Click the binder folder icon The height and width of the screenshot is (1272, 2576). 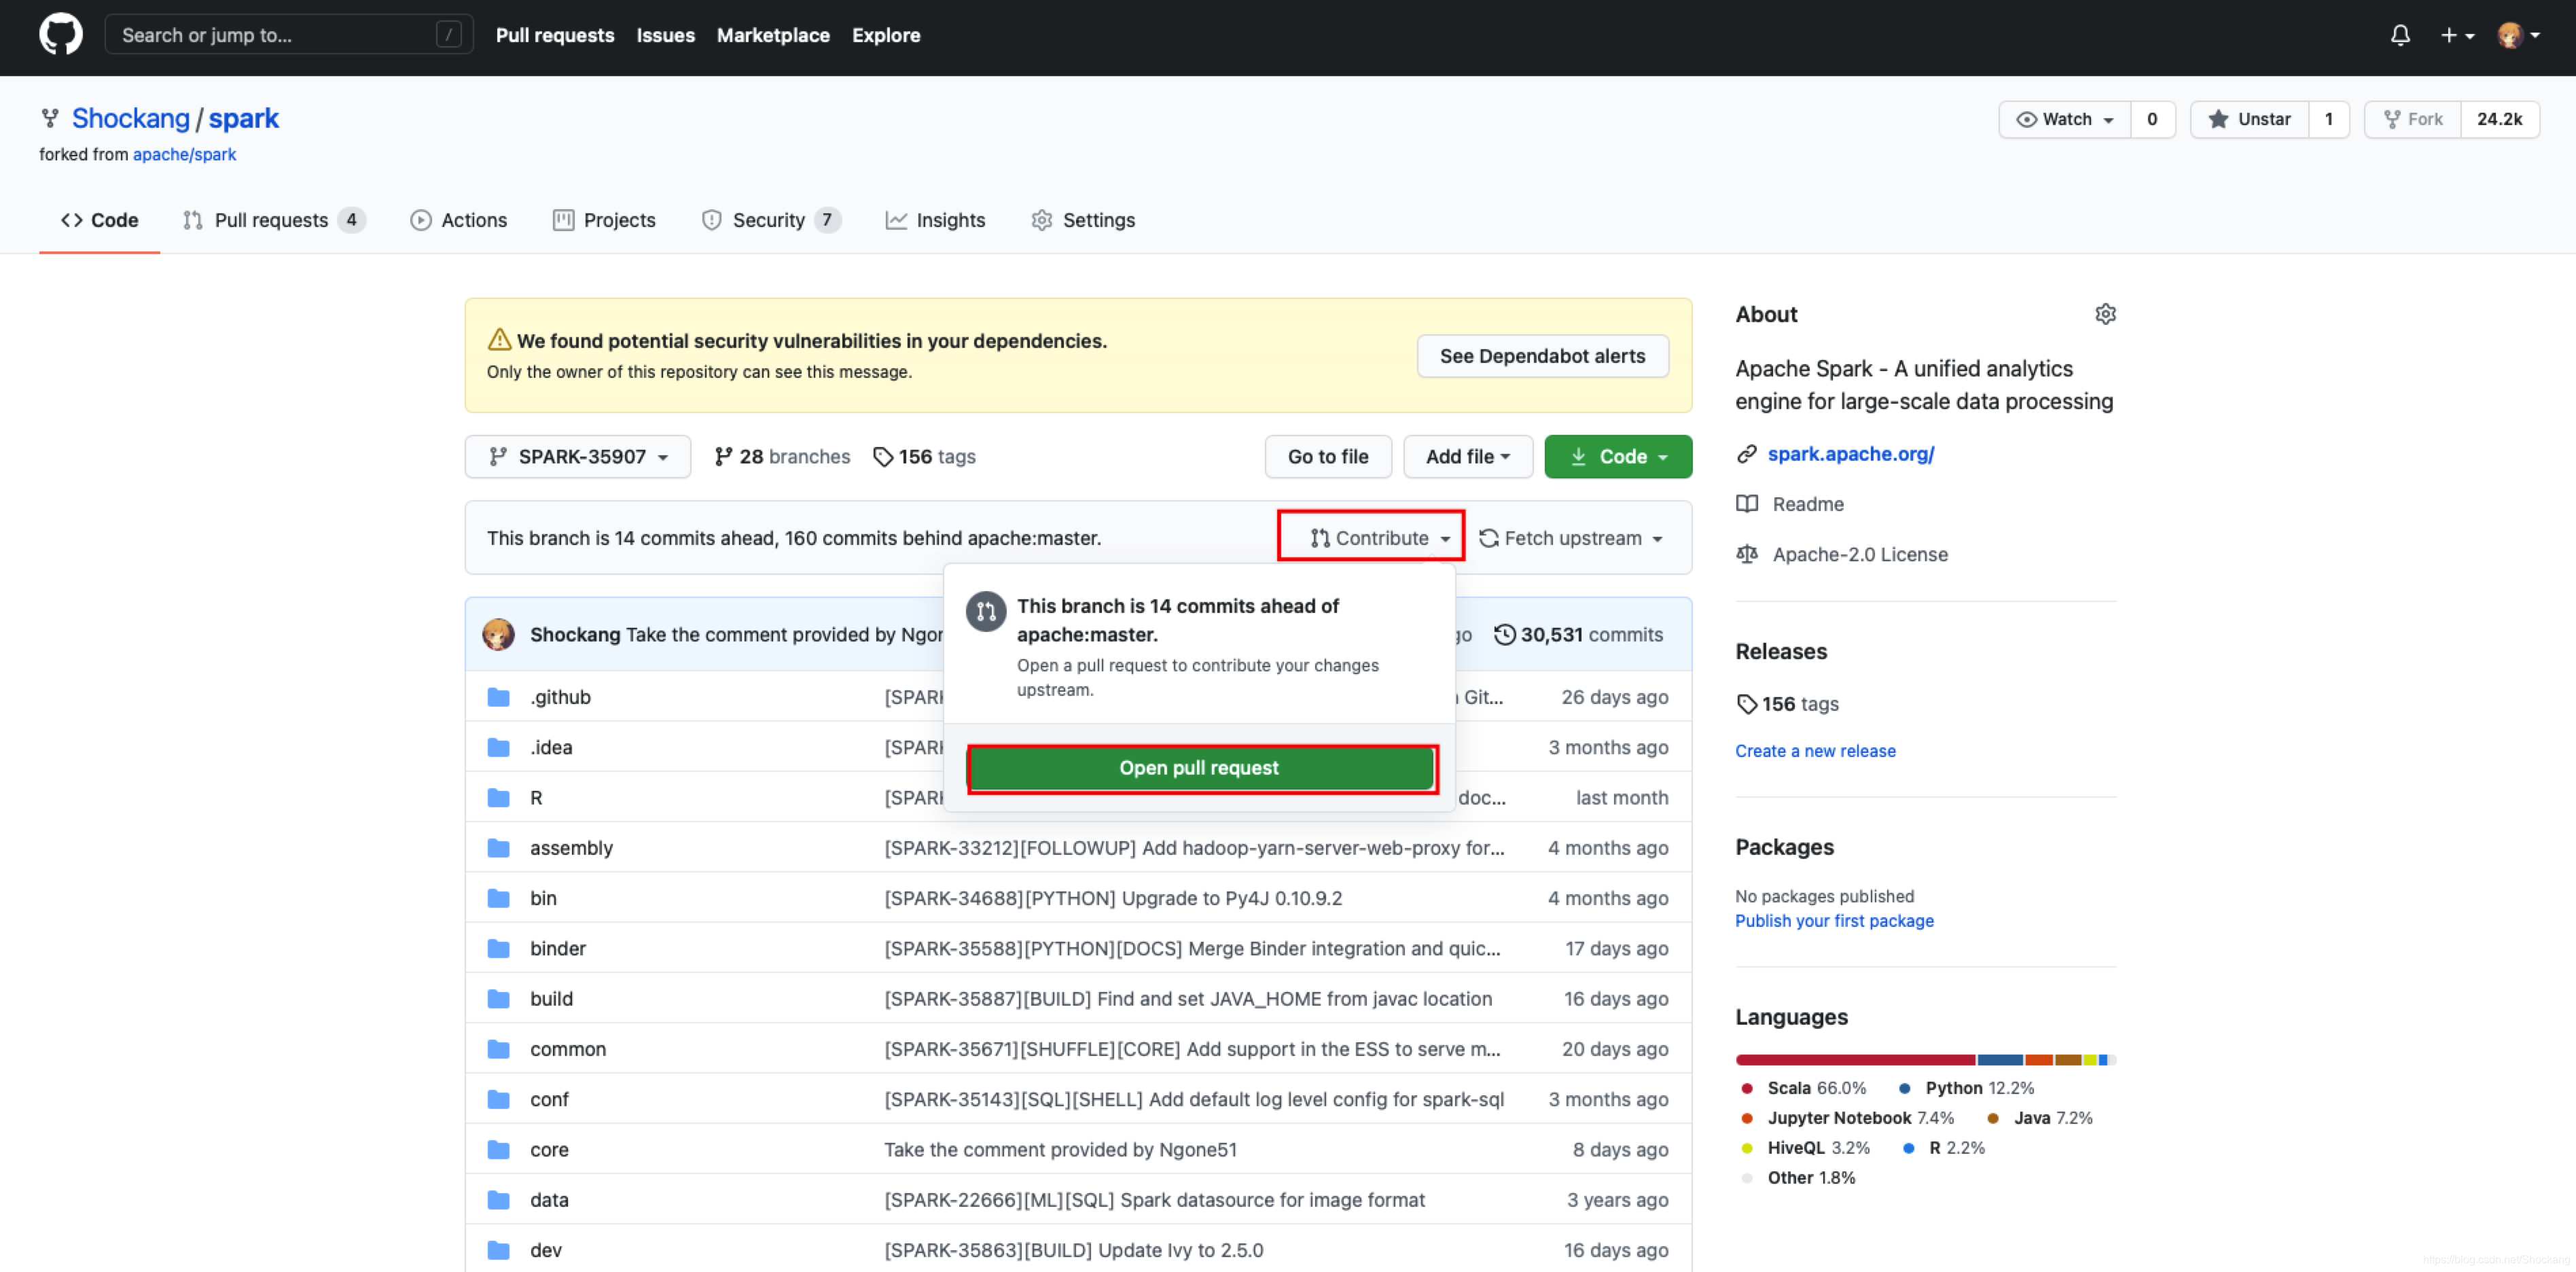[498, 948]
